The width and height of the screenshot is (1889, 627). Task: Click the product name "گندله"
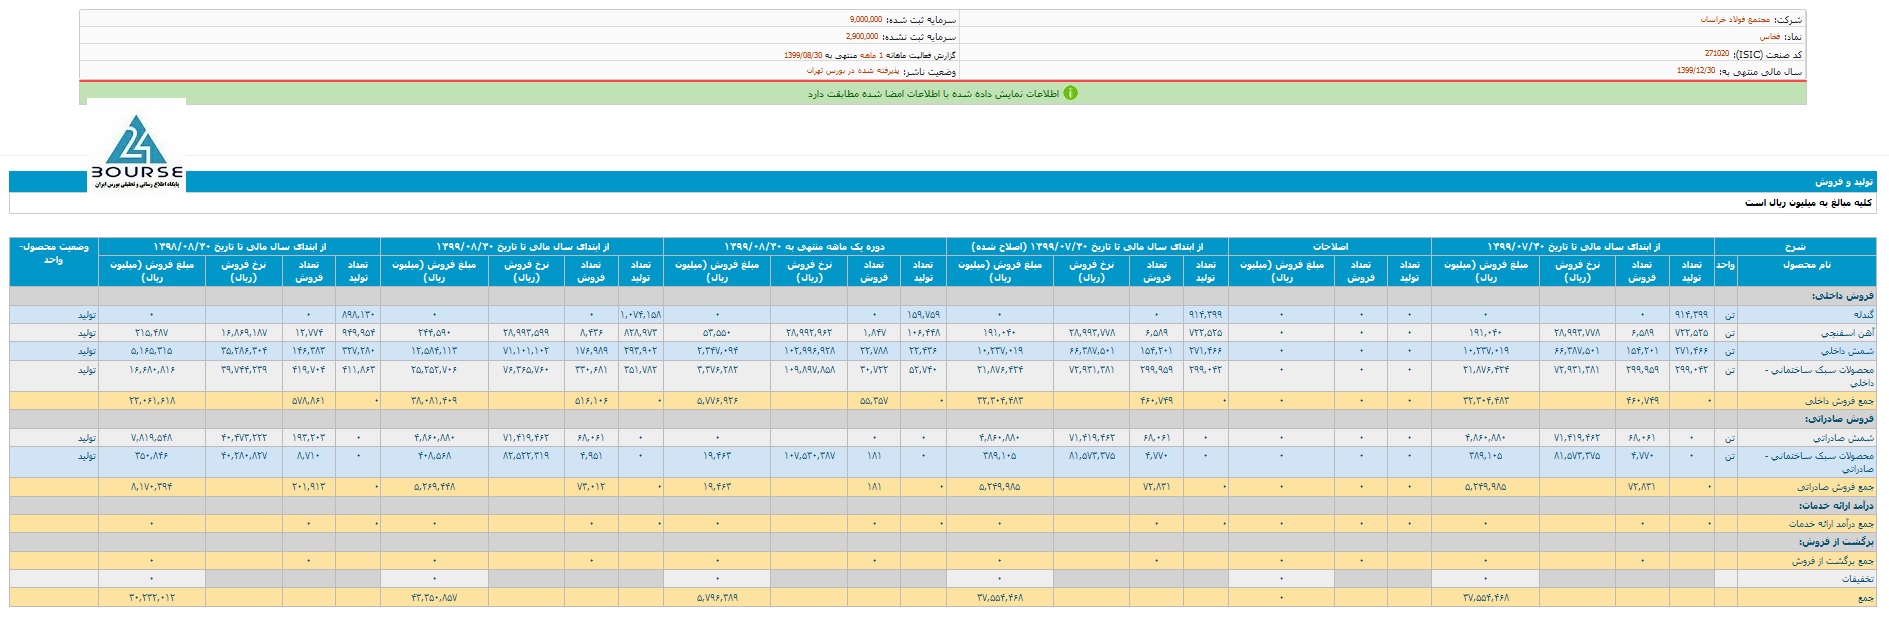coord(1862,315)
